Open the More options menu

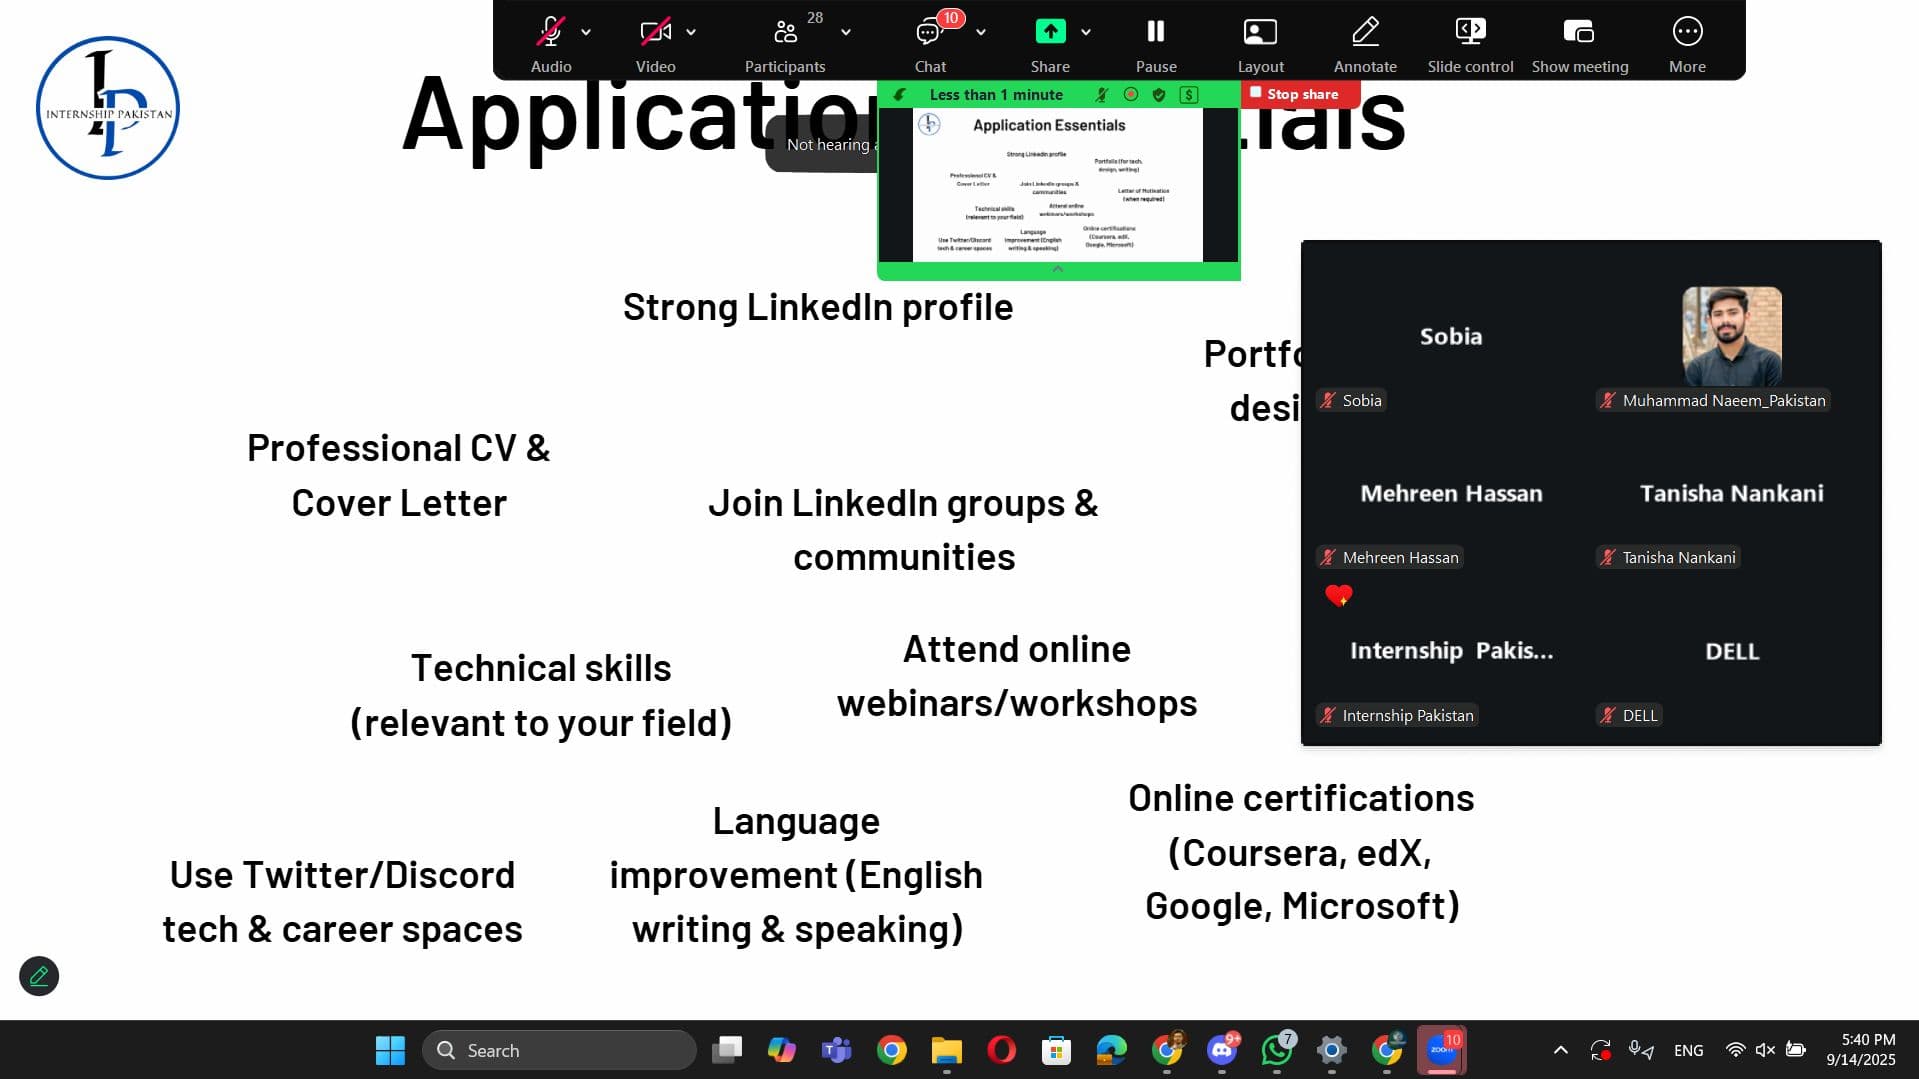[x=1687, y=32]
